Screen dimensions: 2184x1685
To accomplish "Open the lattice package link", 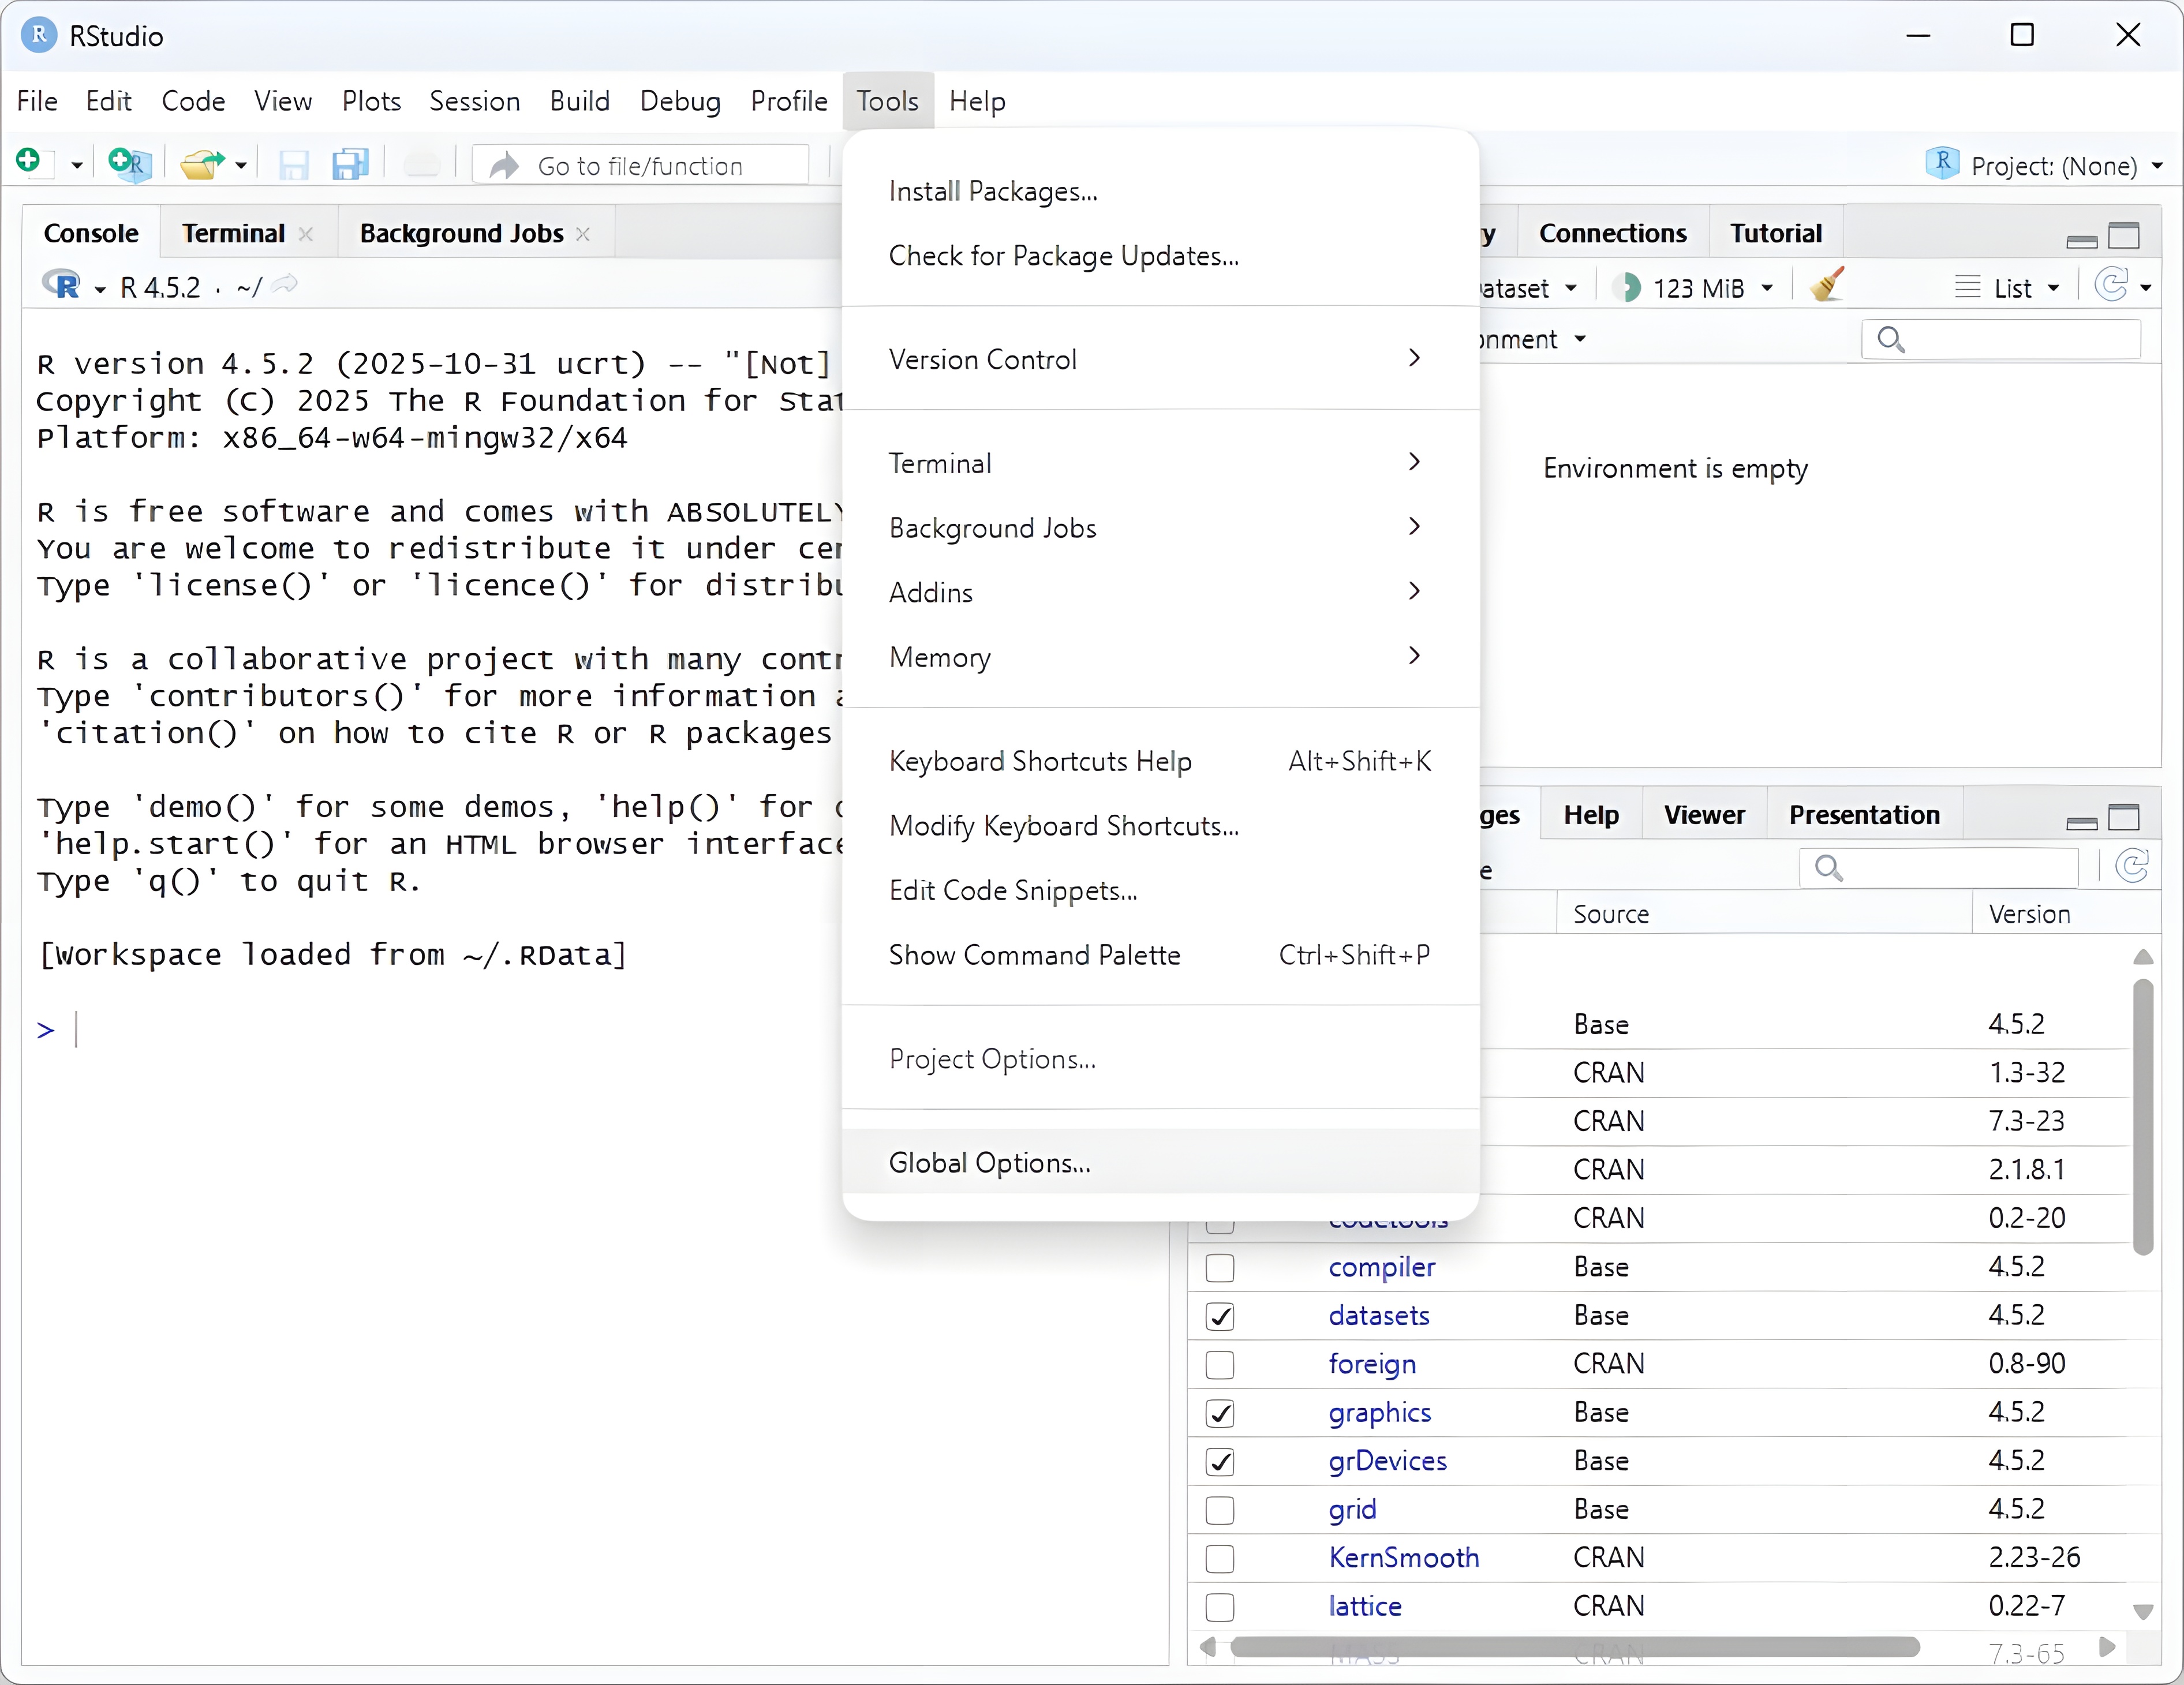I will coord(1364,1606).
